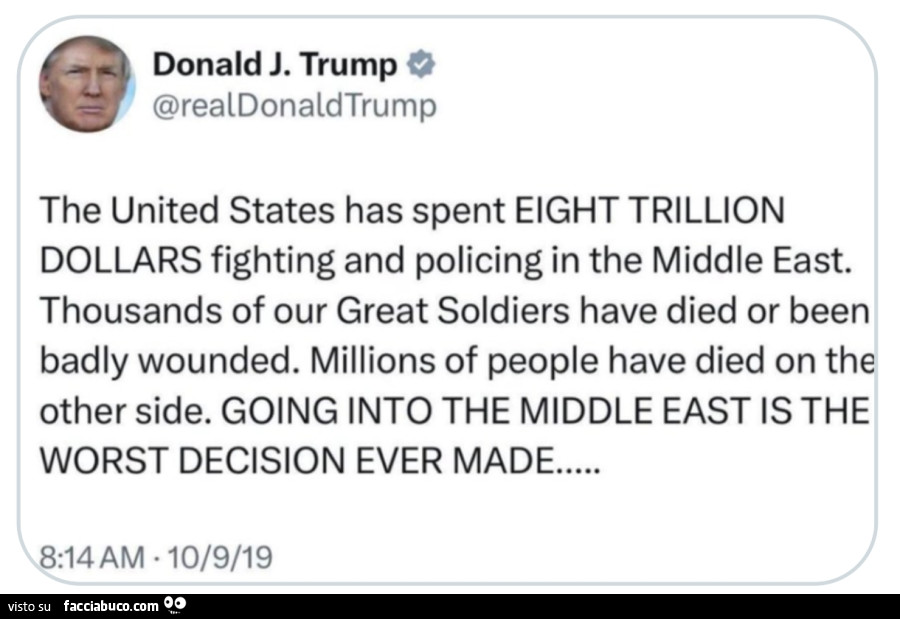This screenshot has height=619, width=900.
Task: Open the @realDonaldTrump handle link
Action: (294, 106)
